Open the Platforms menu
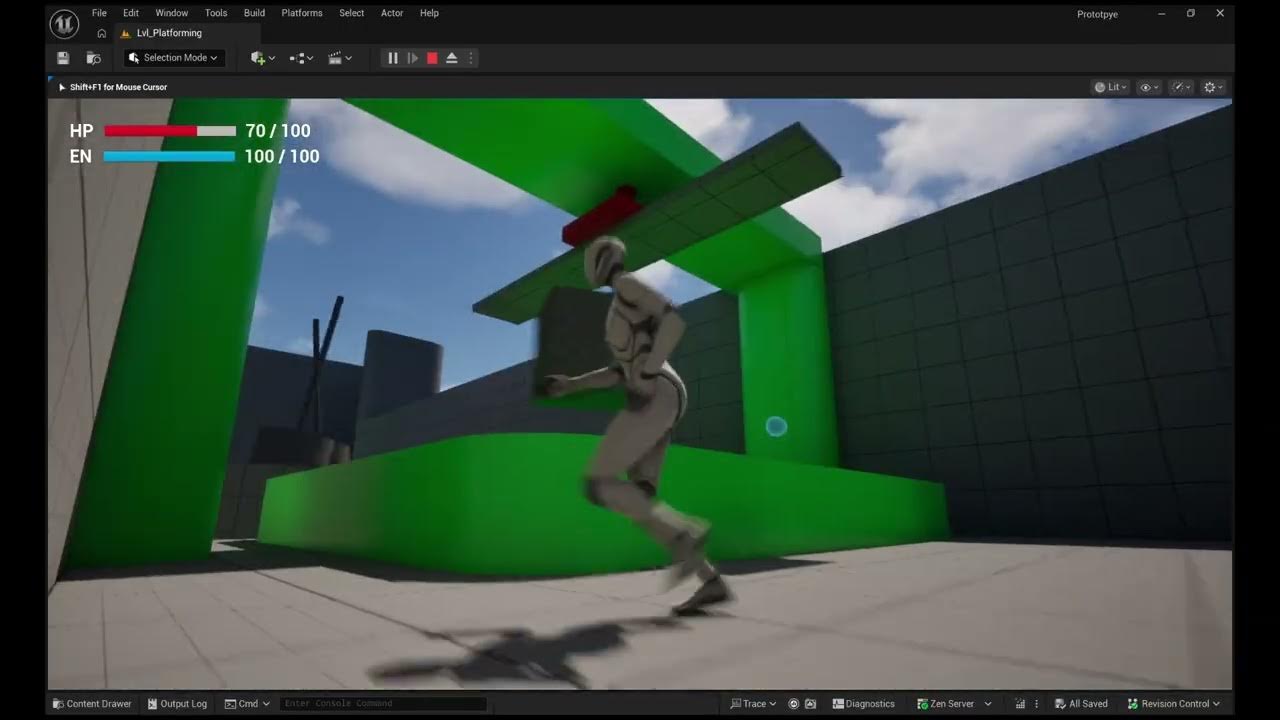 click(x=302, y=13)
